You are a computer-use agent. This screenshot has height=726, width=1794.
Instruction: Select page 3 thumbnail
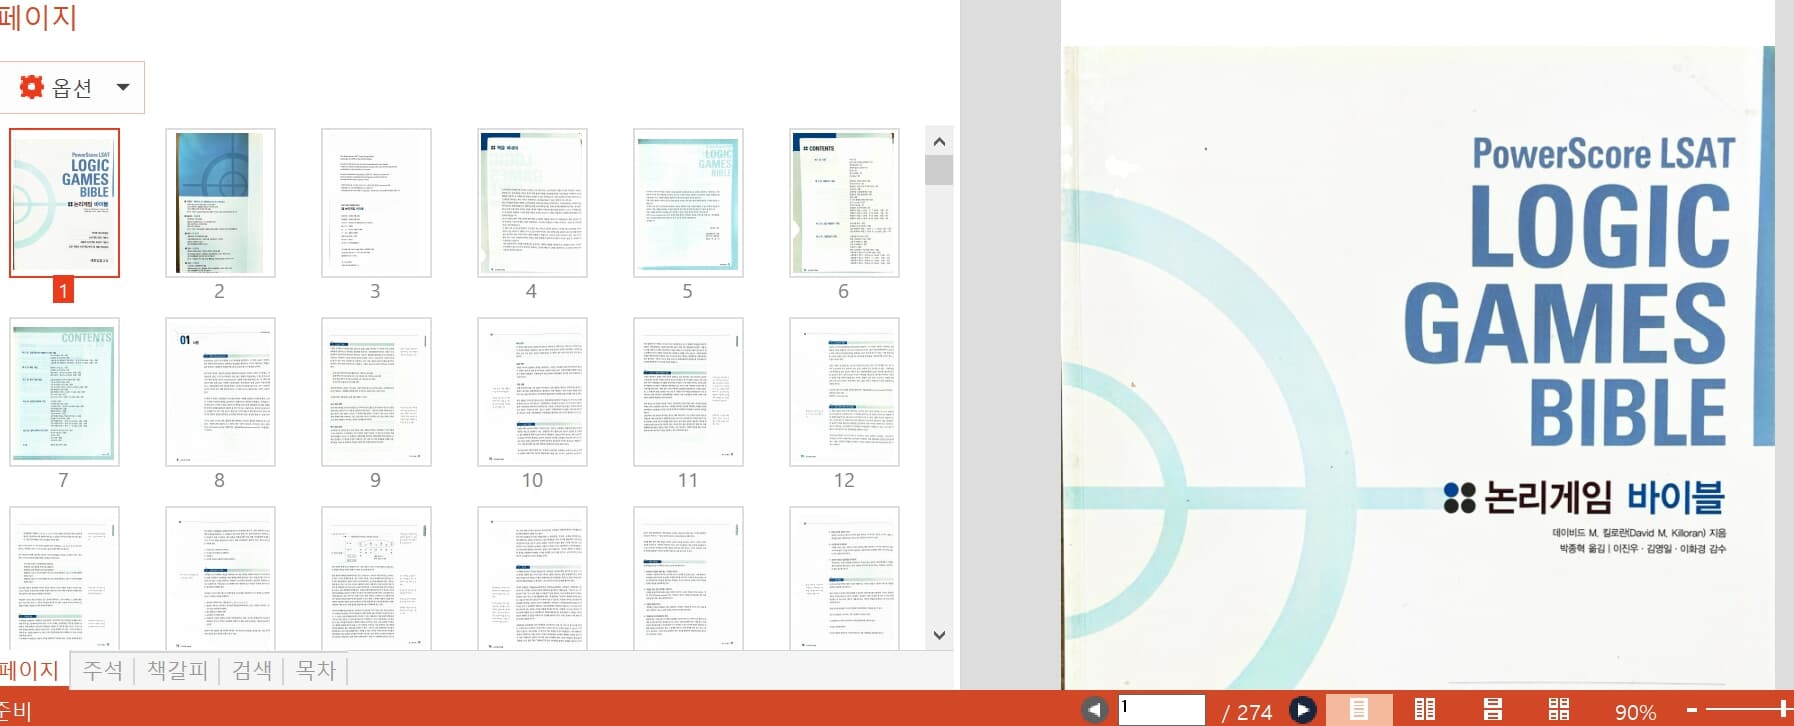tap(376, 203)
